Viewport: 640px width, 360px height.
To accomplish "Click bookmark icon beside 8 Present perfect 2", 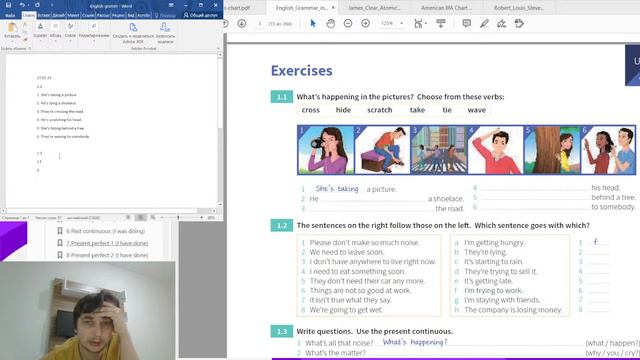I will [x=60, y=255].
